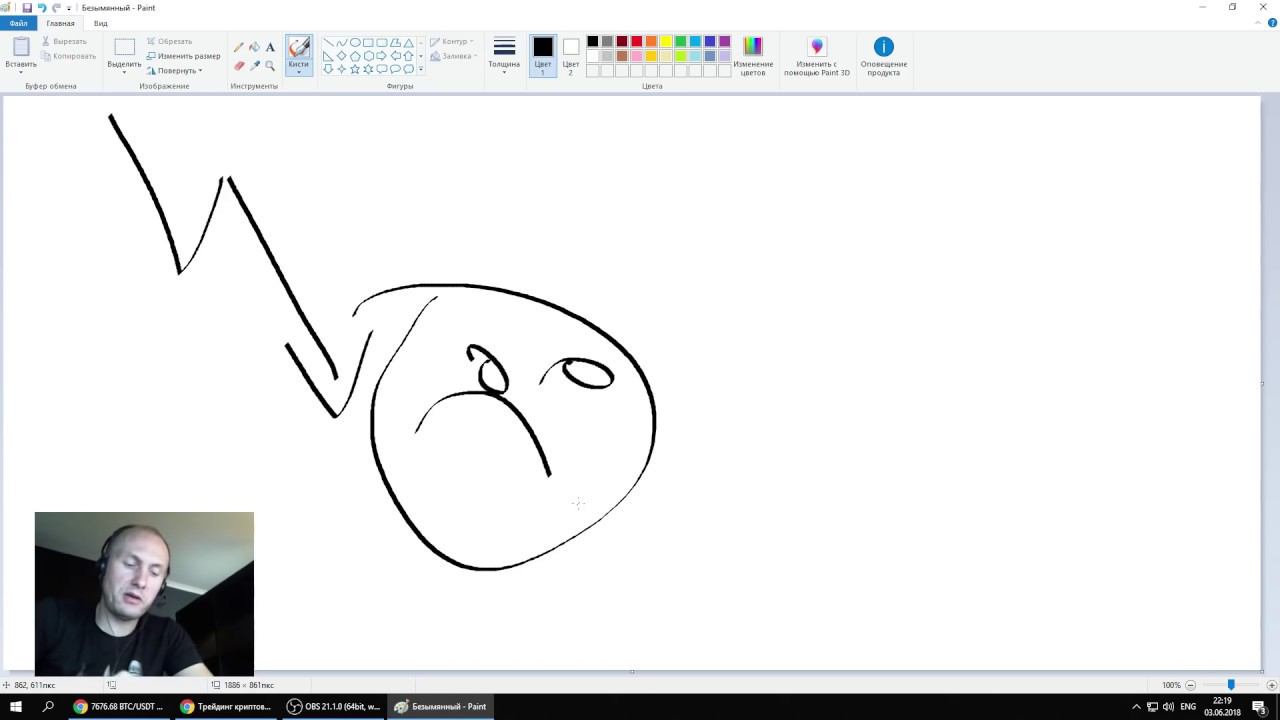Pick the green color swatch
Image resolution: width=1280 pixels, height=720 pixels.
[680, 42]
